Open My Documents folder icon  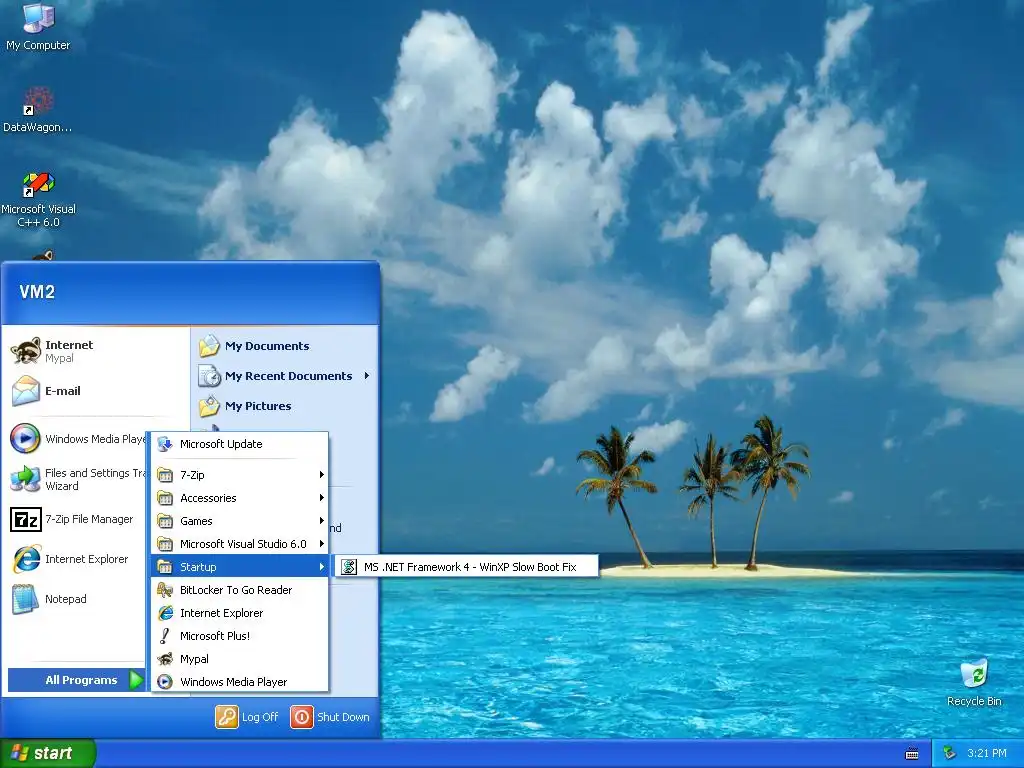(209, 345)
